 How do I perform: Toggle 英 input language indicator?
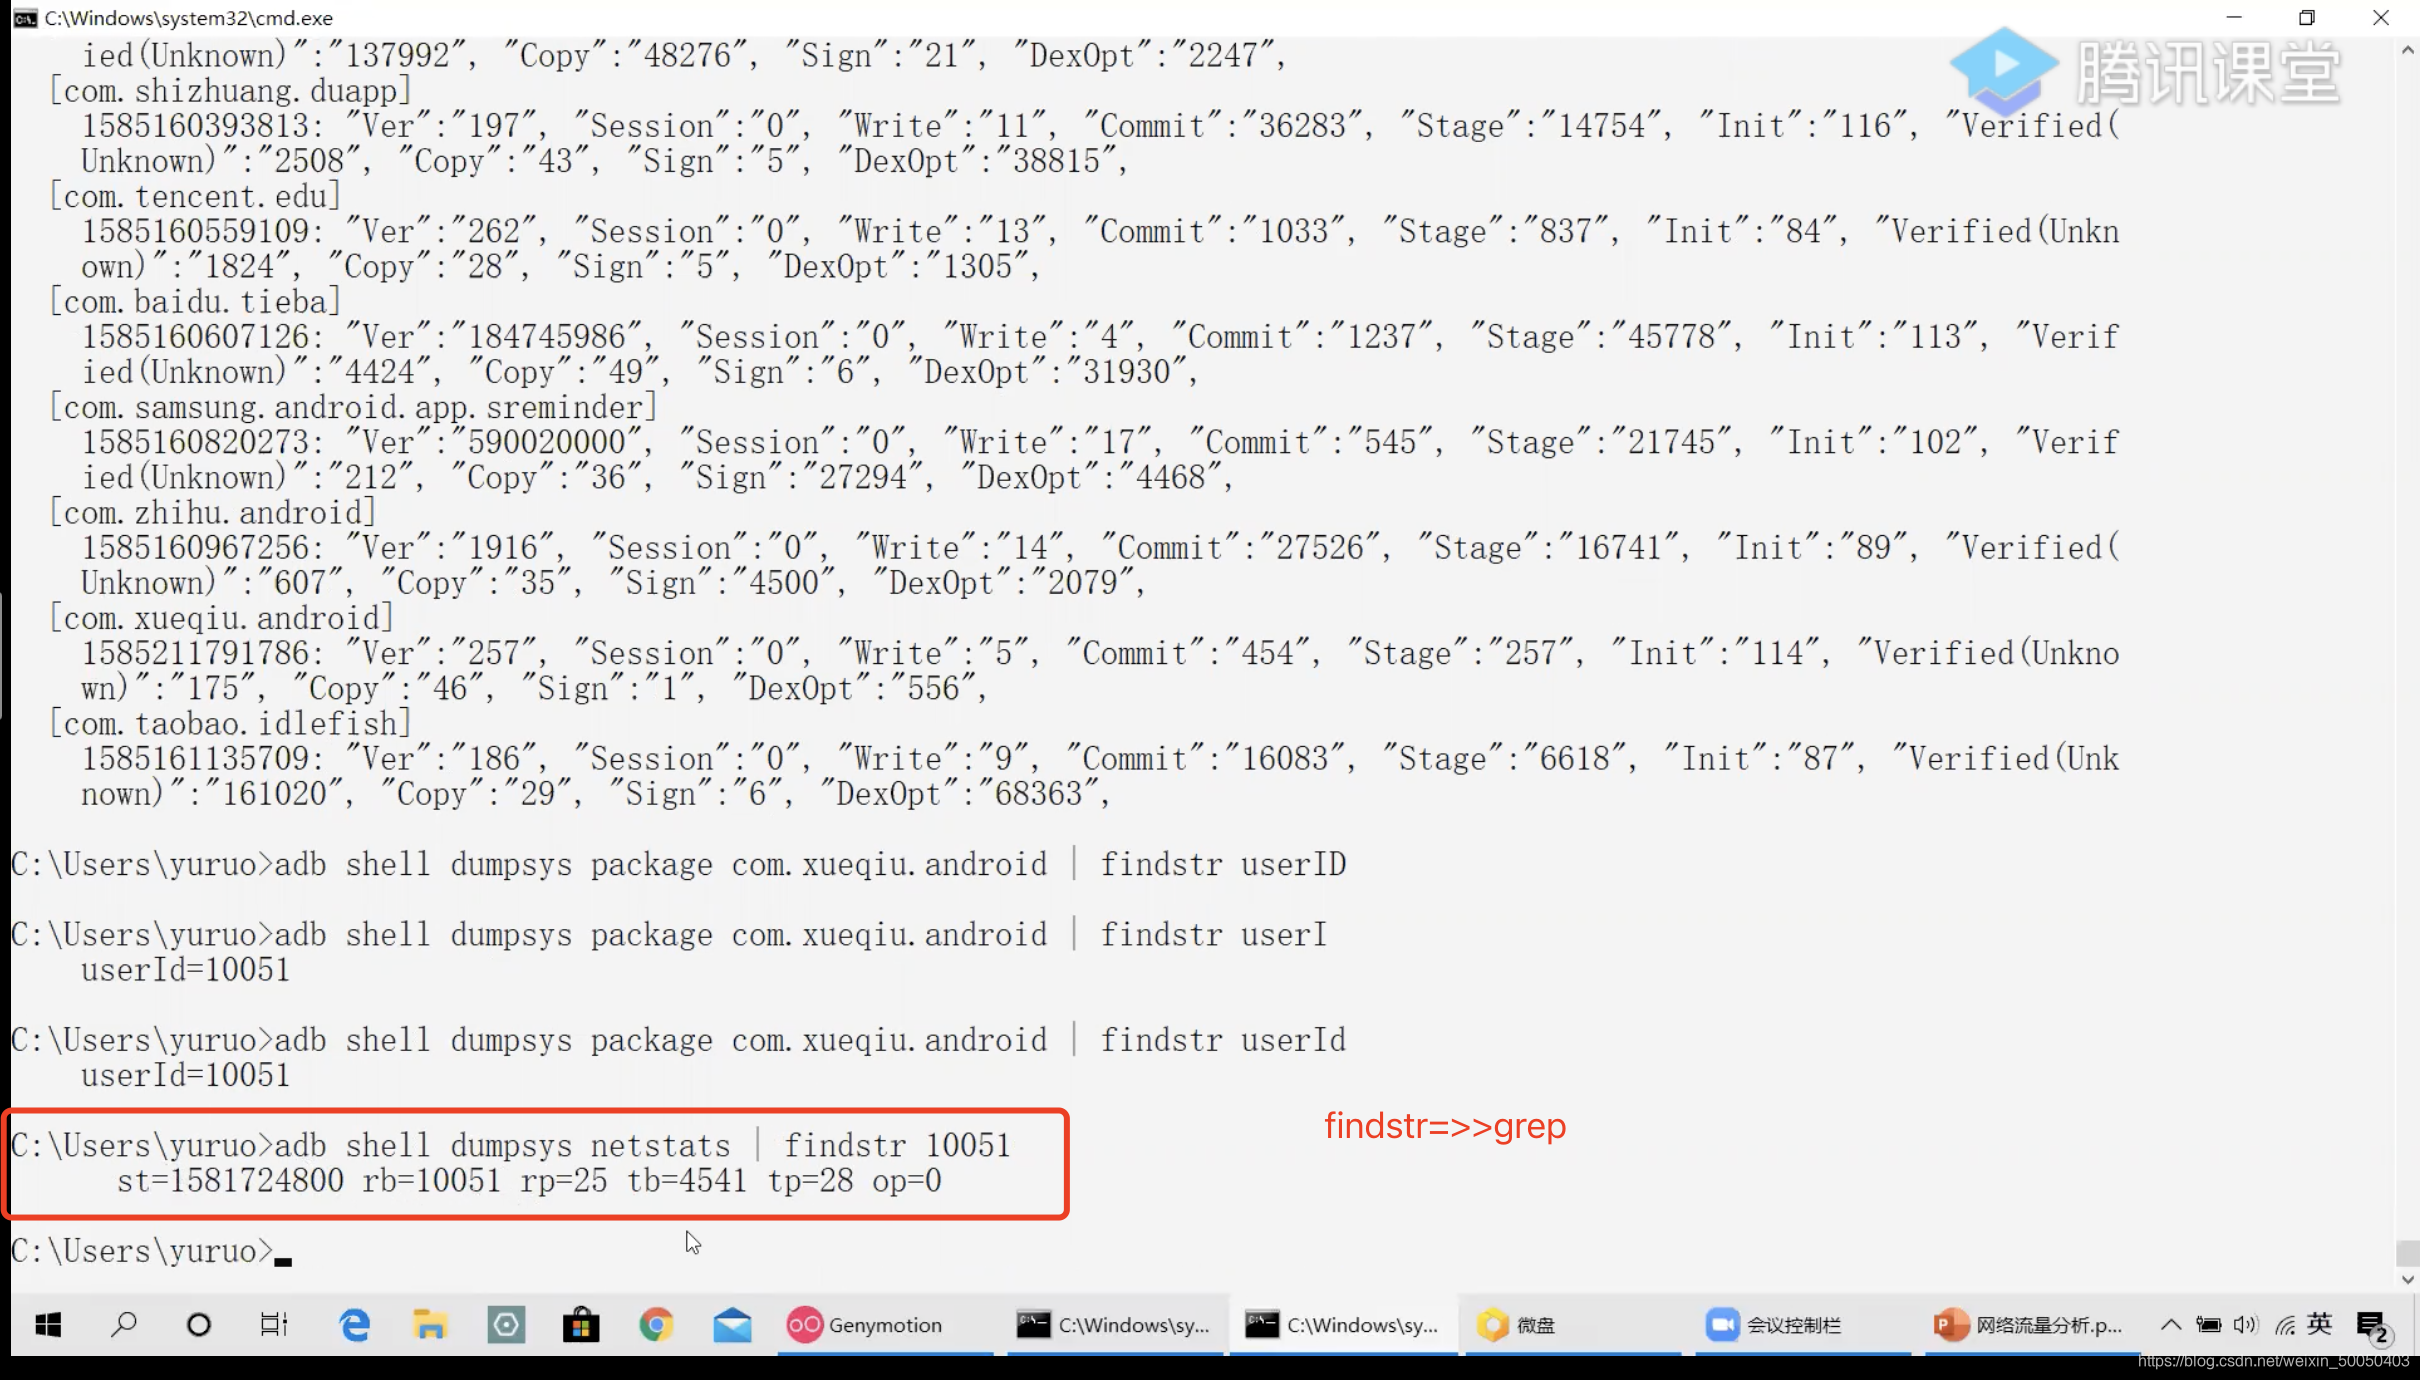click(2320, 1324)
